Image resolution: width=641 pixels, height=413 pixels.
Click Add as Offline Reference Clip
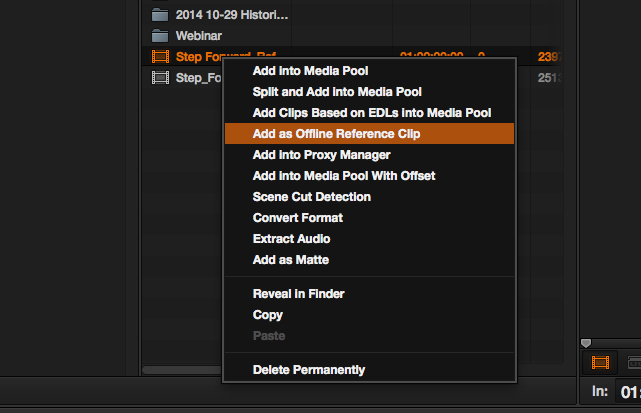(x=336, y=134)
